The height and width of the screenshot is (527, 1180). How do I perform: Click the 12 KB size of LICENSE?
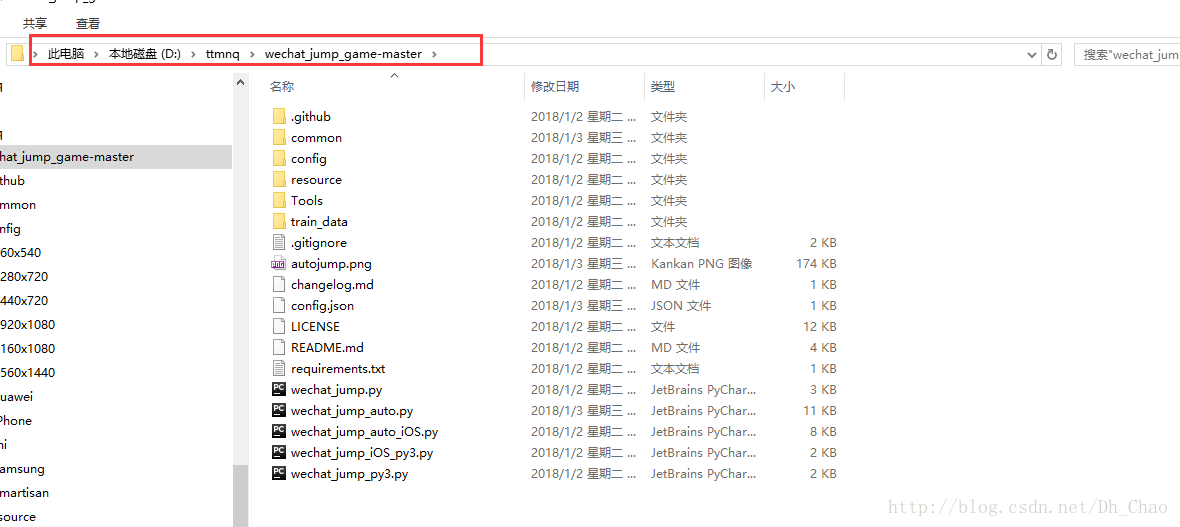[x=820, y=327]
